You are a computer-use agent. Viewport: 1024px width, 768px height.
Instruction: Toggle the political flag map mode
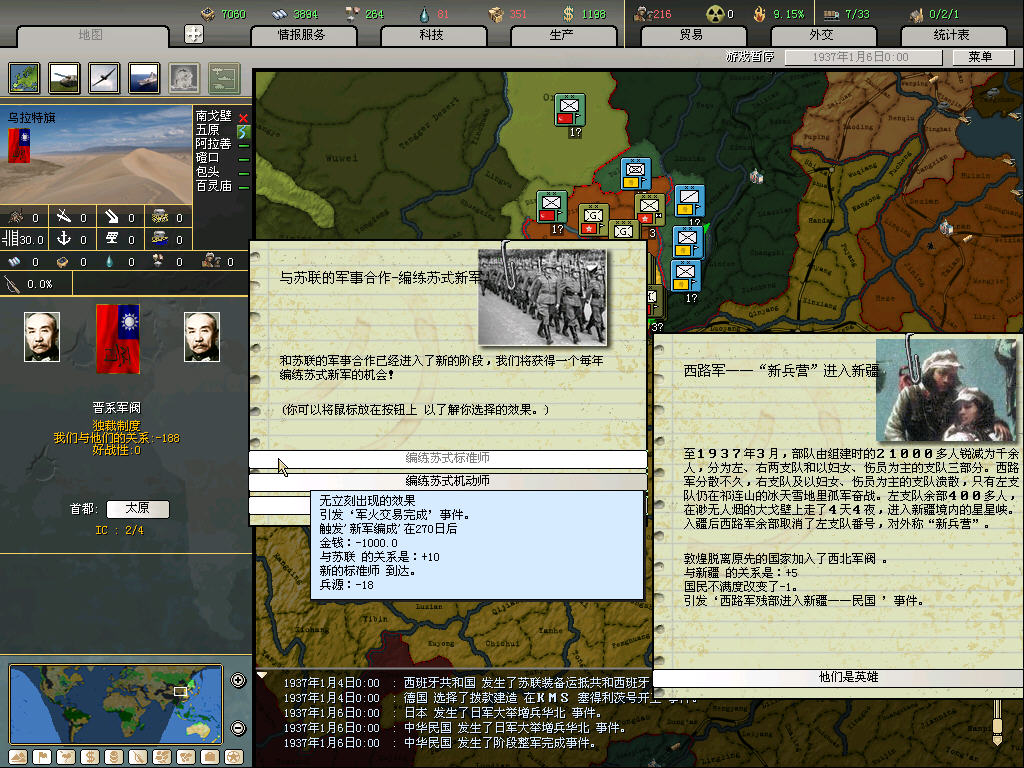pyautogui.click(x=42, y=756)
